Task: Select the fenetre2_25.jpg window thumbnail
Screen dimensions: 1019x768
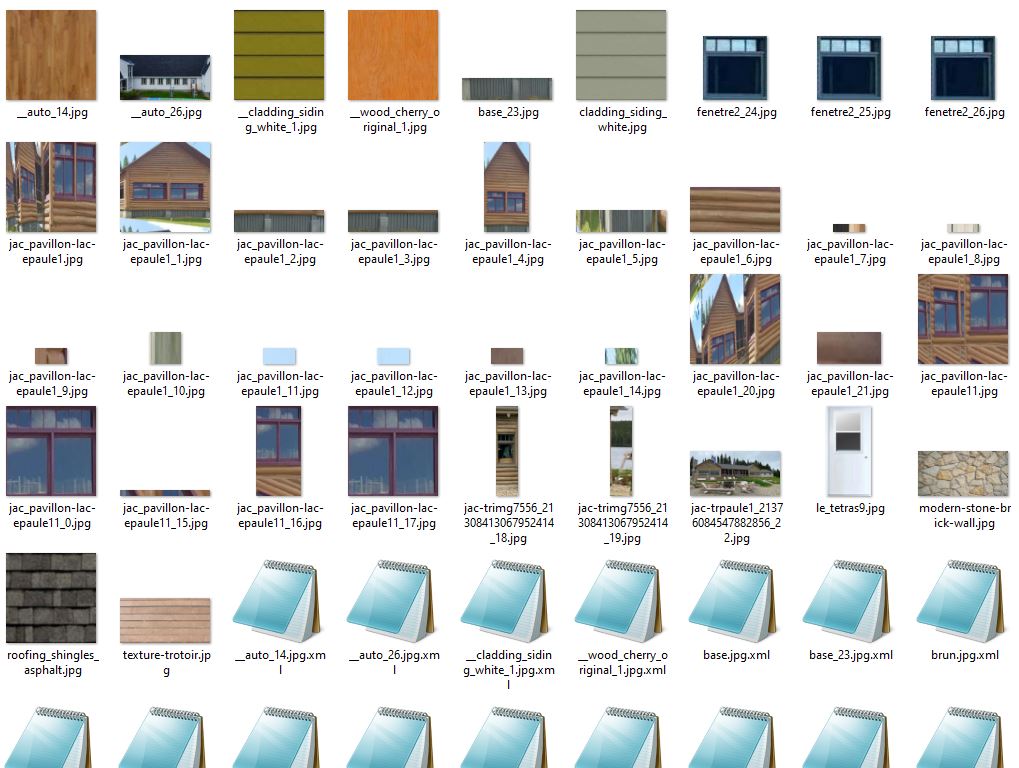Action: [849, 68]
